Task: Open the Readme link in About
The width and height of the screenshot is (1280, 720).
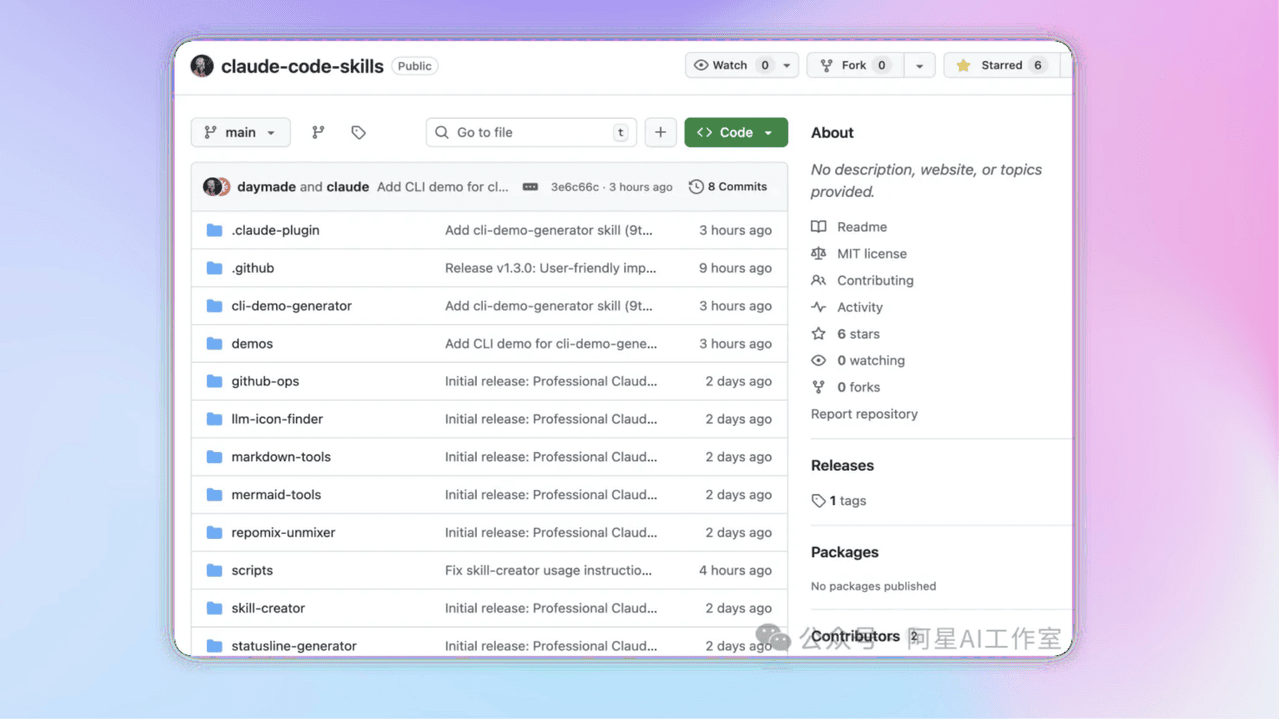Action: pyautogui.click(x=861, y=227)
